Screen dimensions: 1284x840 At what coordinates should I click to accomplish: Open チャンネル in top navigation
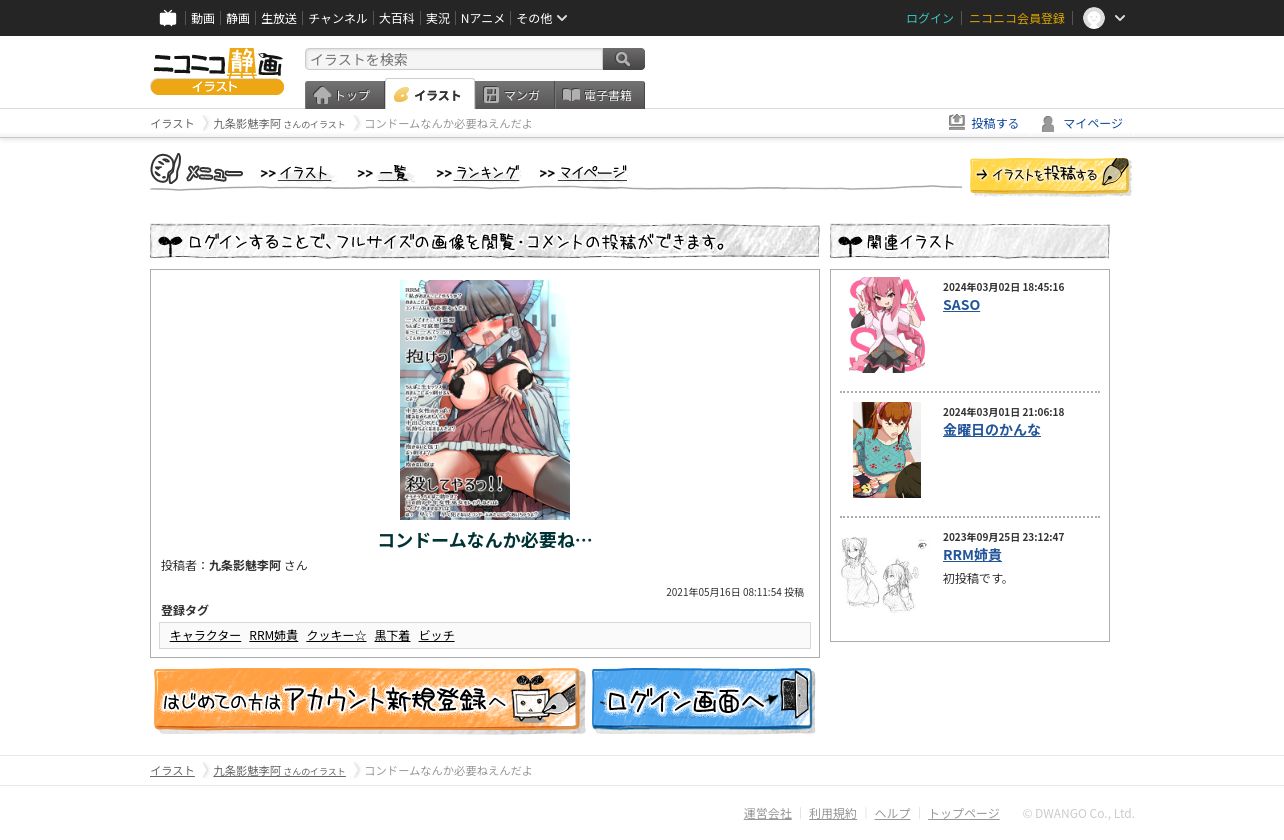coord(338,18)
